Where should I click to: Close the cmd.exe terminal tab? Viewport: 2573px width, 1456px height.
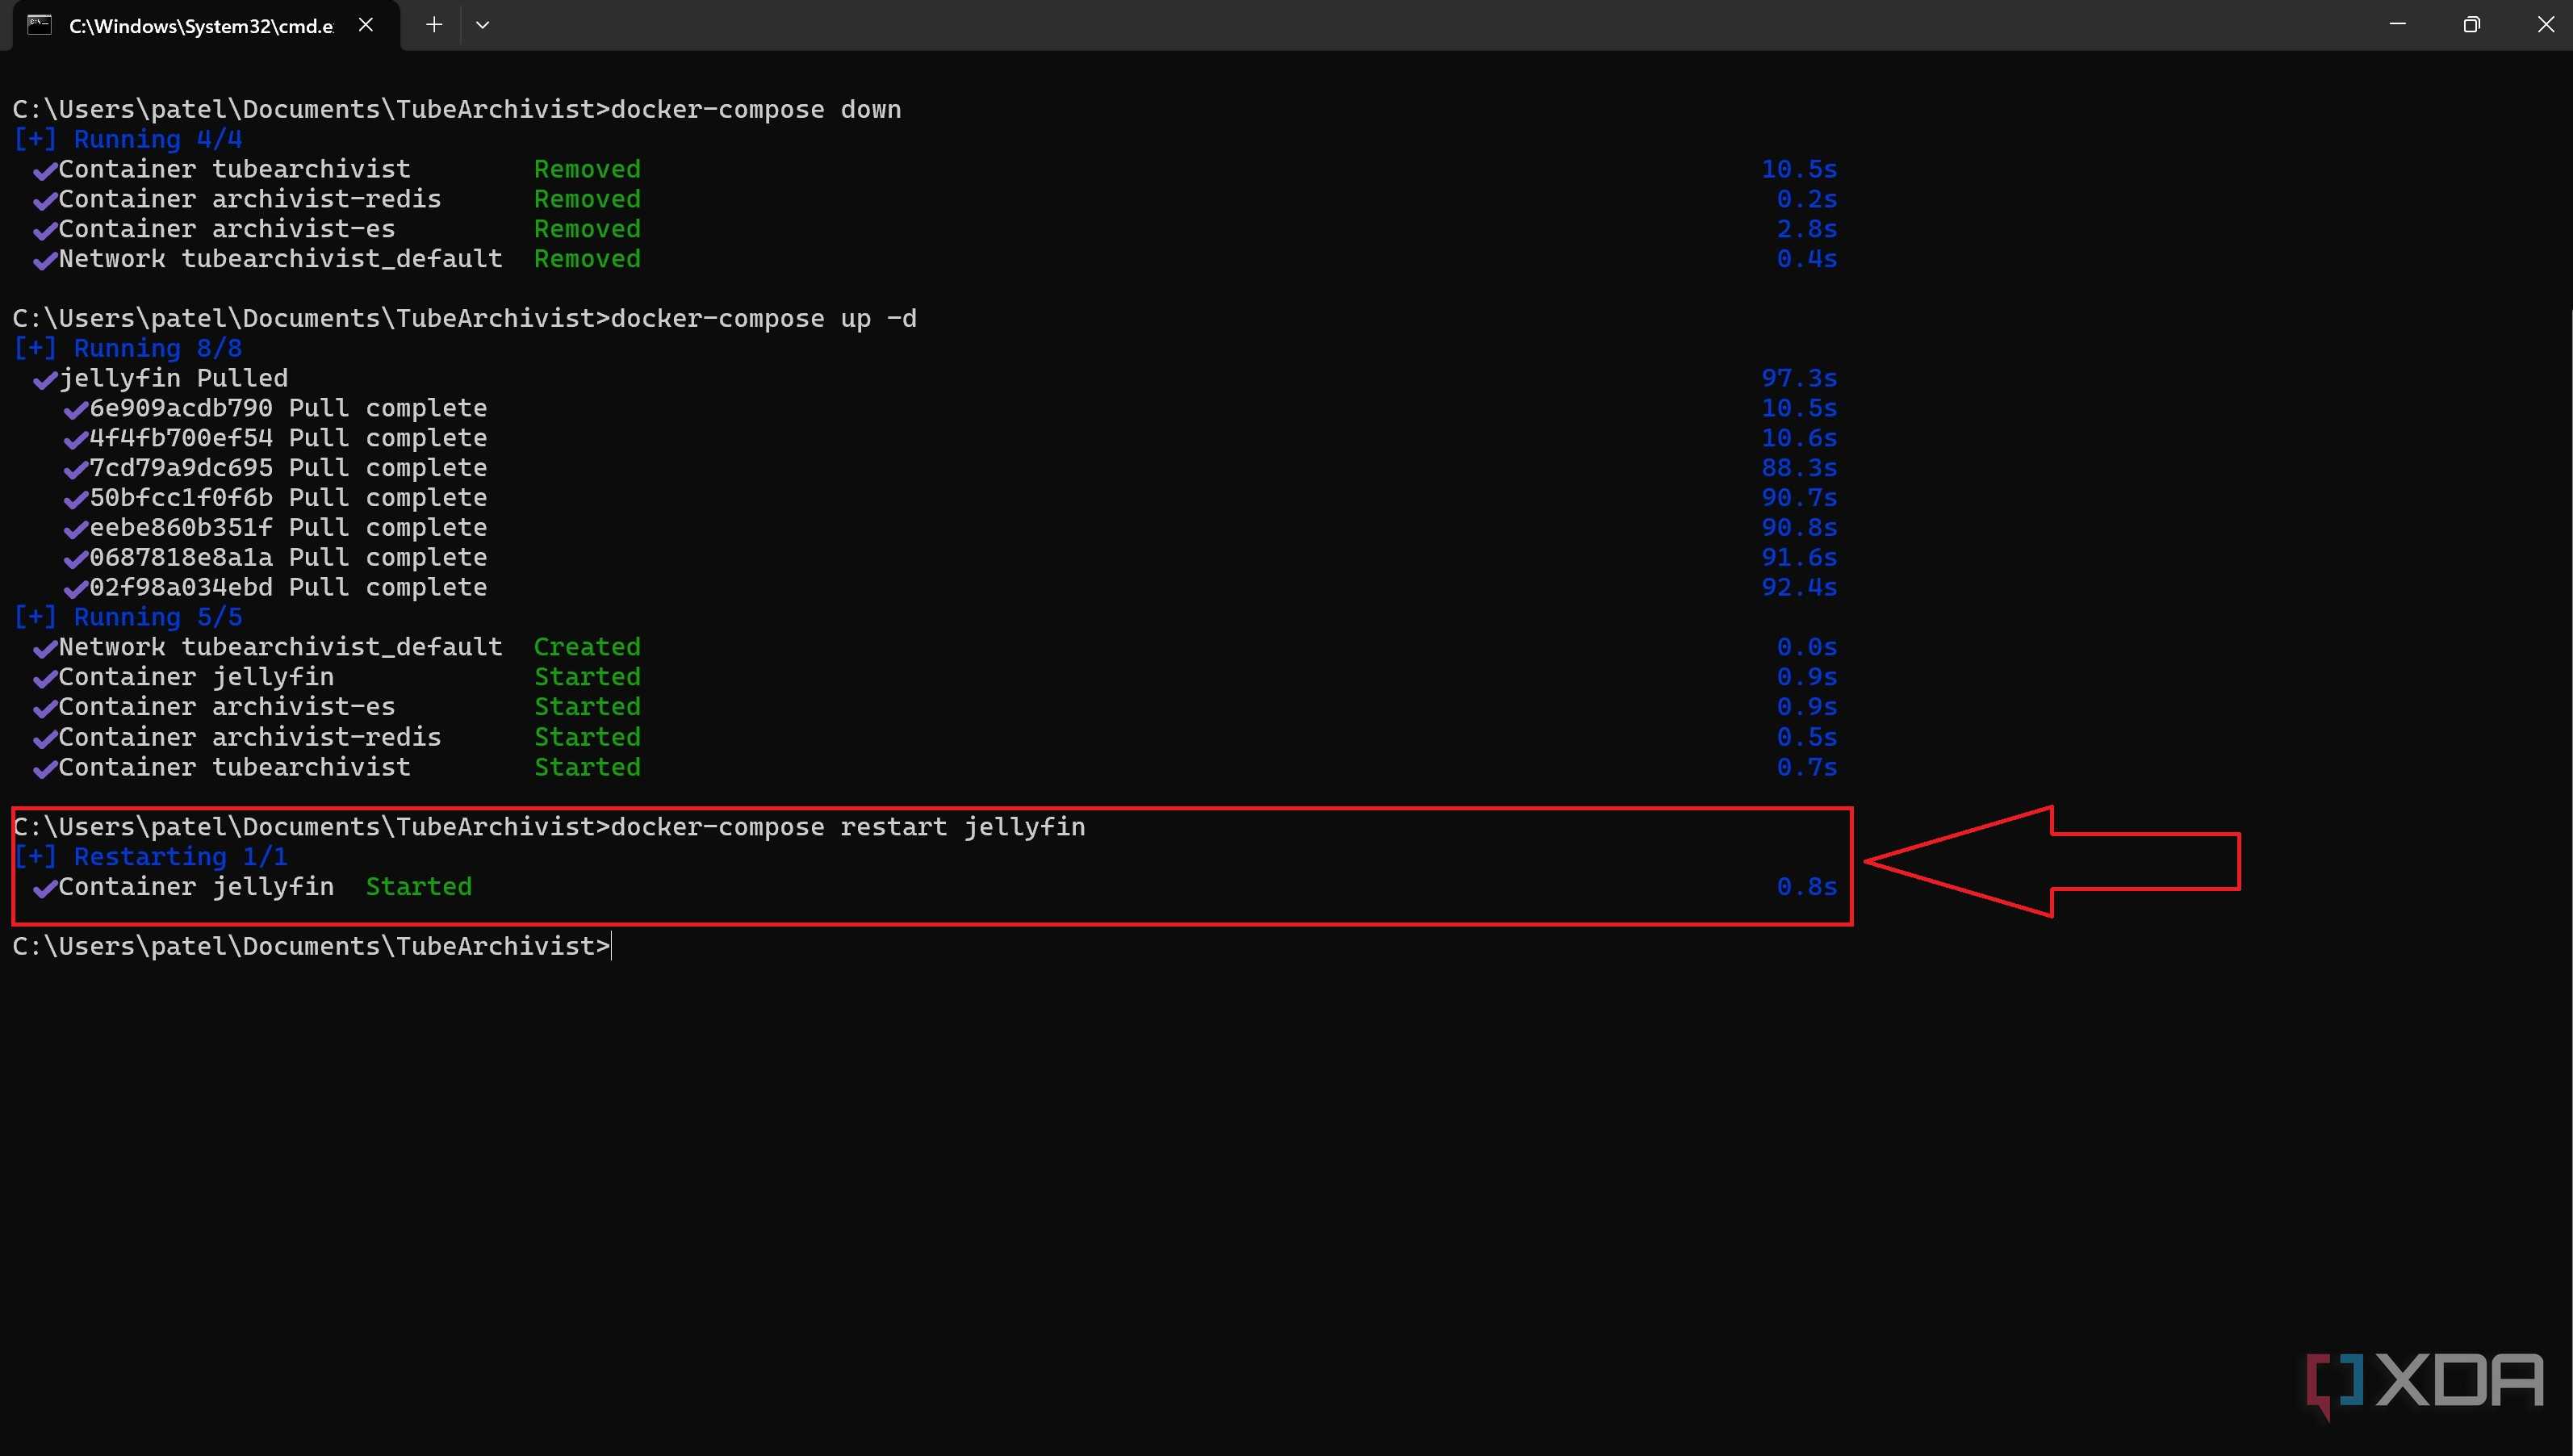click(x=366, y=25)
